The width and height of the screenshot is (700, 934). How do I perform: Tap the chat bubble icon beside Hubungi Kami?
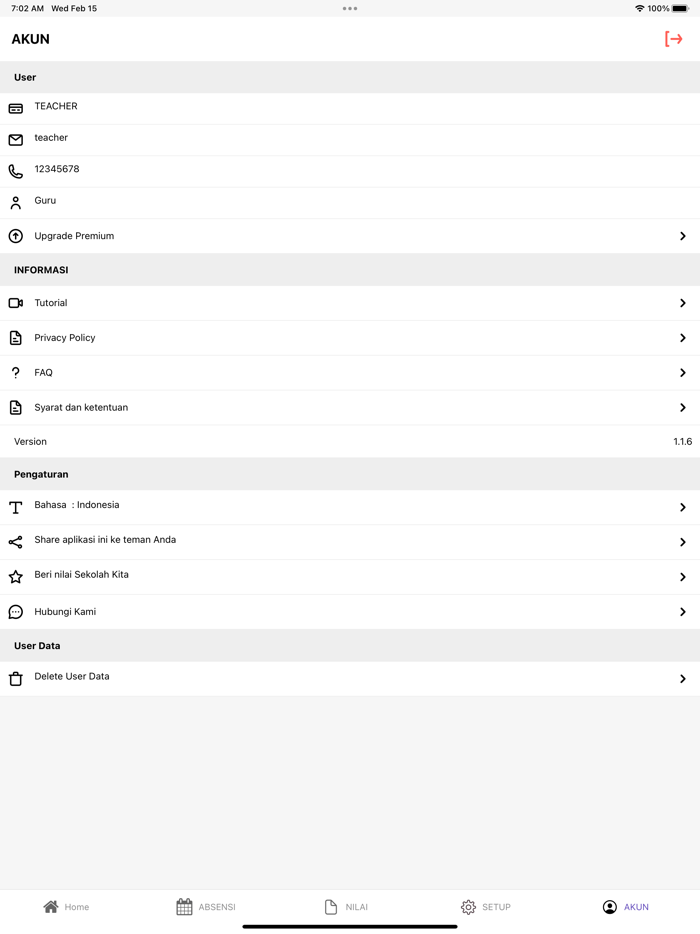(x=15, y=611)
